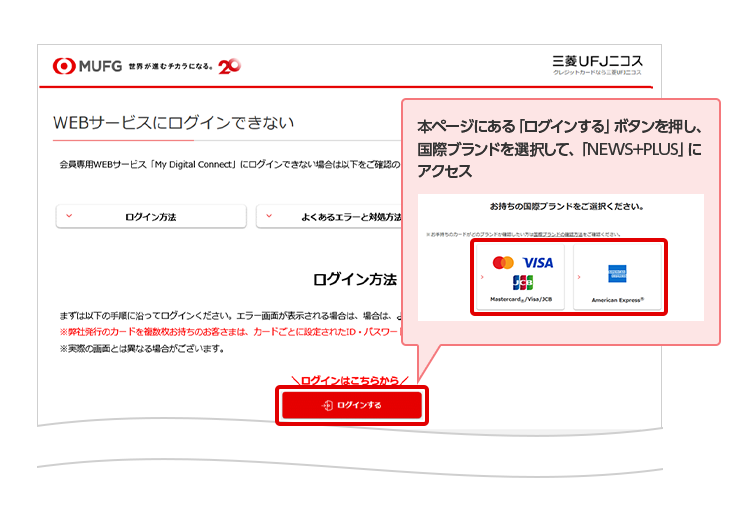
Task: Click the ログイン方法 section heading
Action: 354,279
